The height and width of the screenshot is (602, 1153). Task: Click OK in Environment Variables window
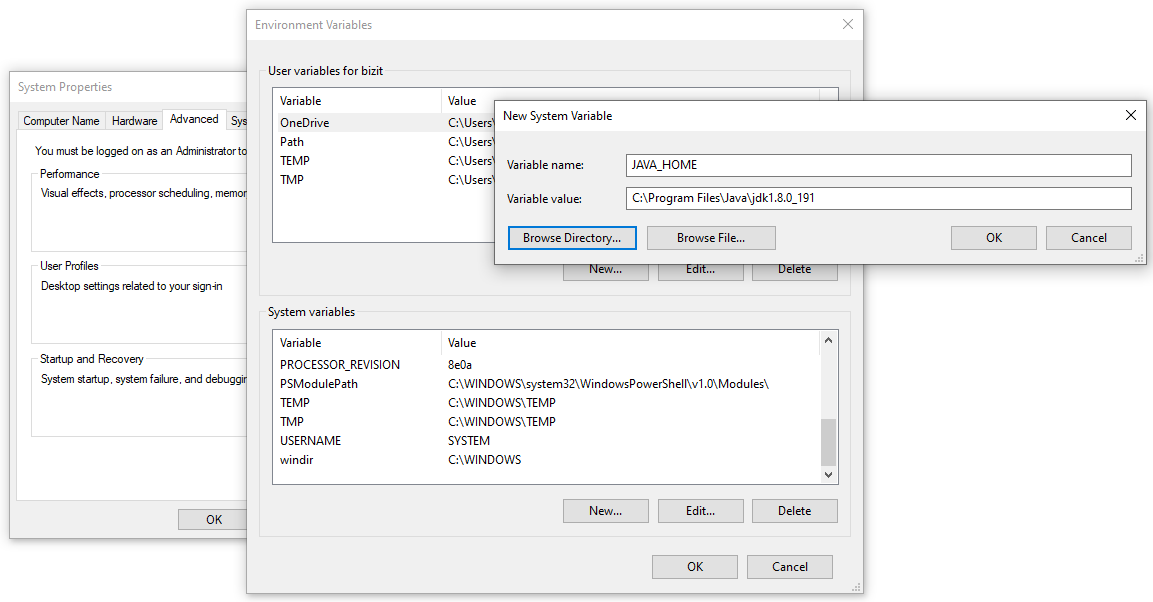[694, 567]
